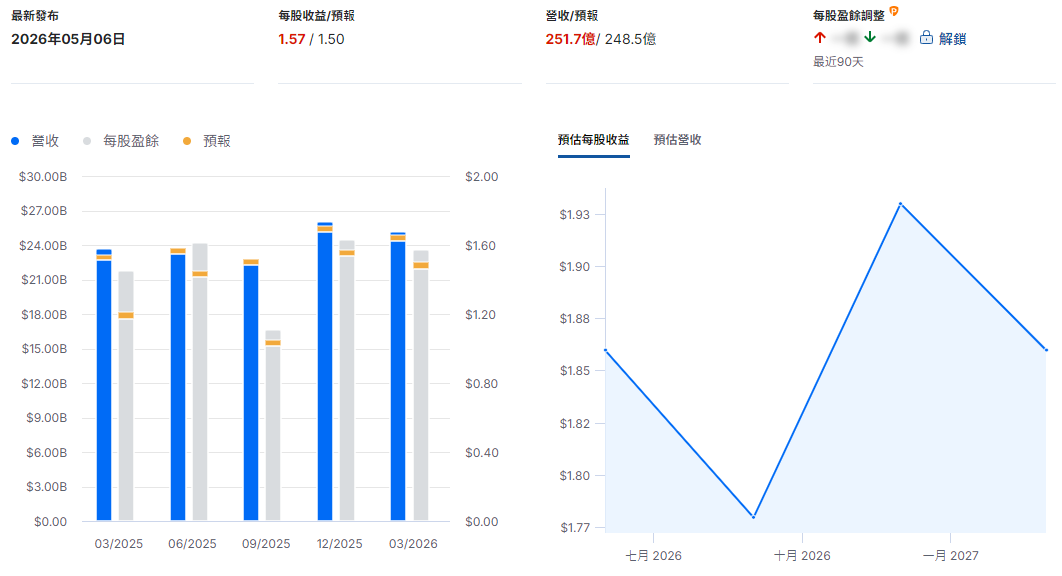Click the 最新發布 heading
Viewport: 1062px width, 576px height.
[35, 16]
